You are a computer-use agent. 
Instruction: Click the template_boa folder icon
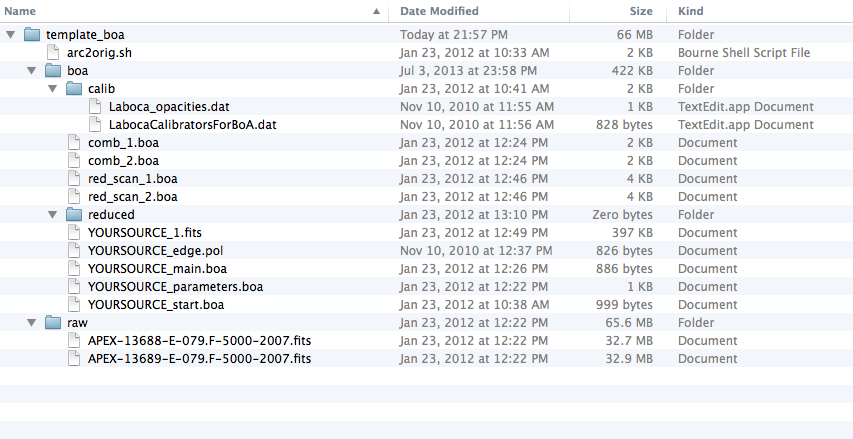tap(33, 35)
